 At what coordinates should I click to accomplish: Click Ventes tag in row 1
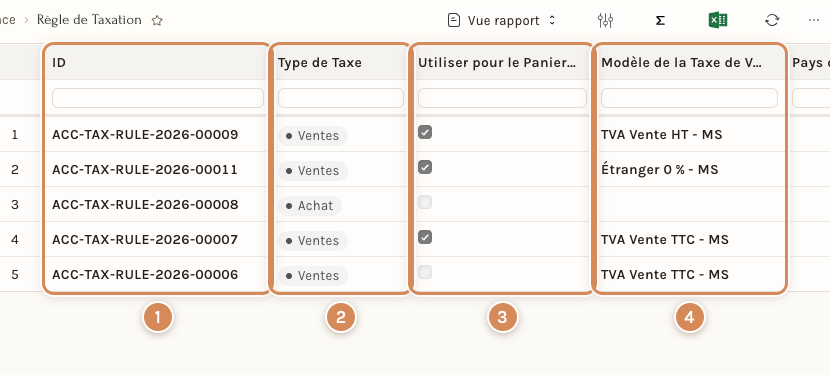tap(313, 136)
